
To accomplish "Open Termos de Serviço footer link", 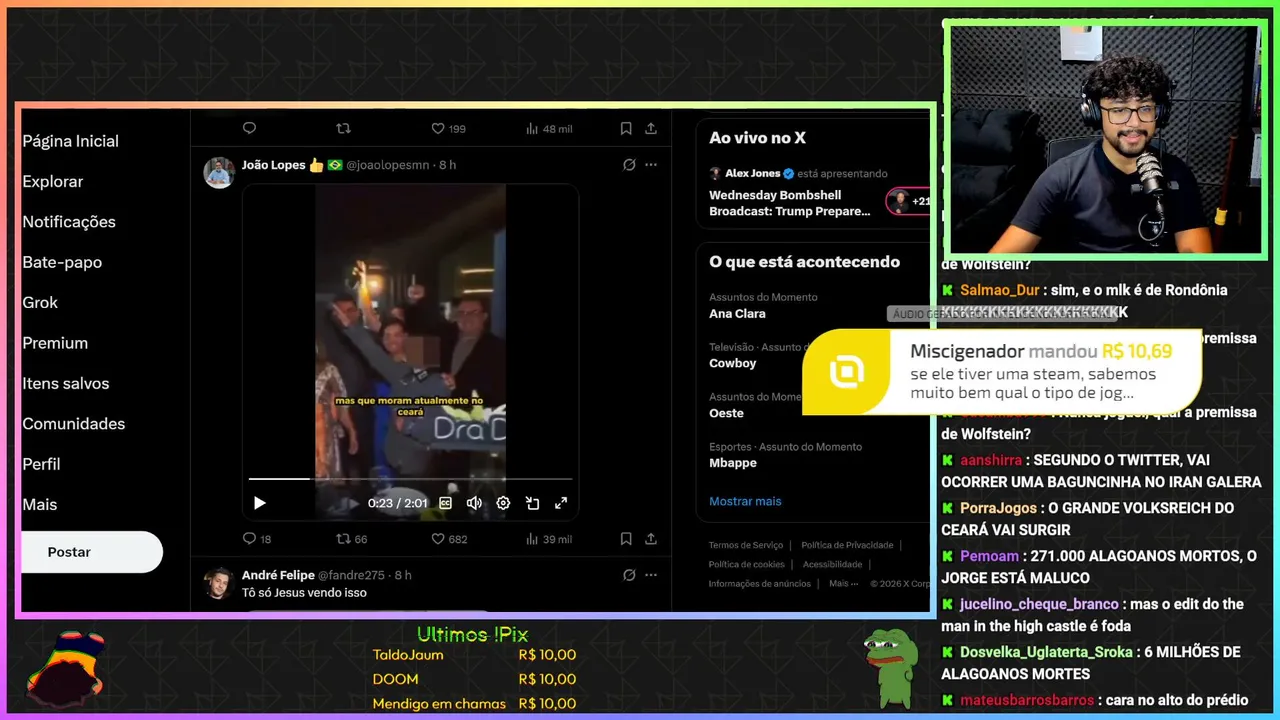I will (x=746, y=545).
